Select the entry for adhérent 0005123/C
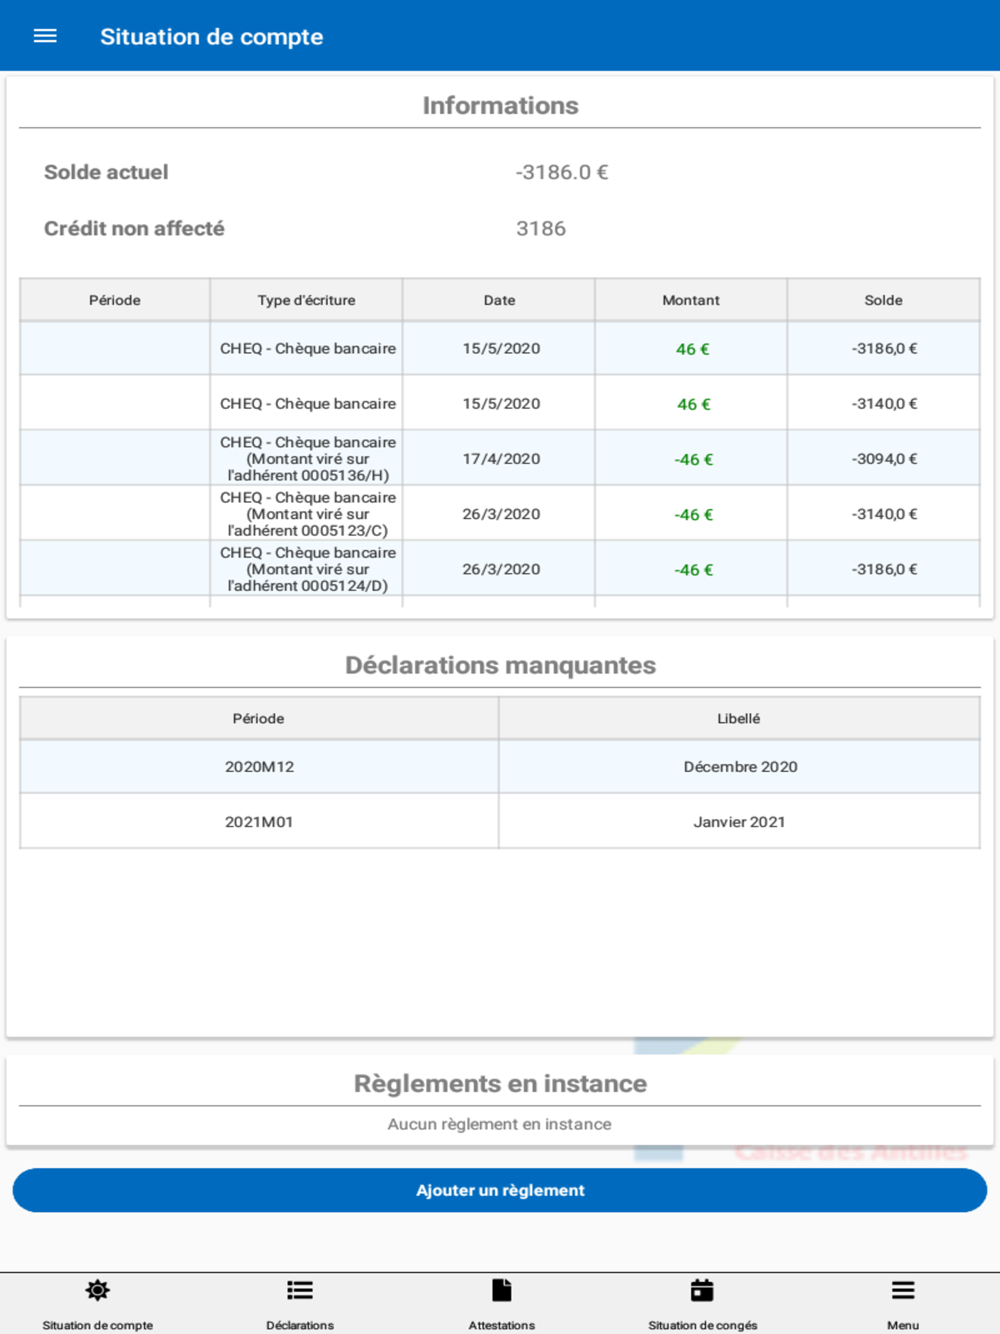The image size is (1000, 1334). pos(500,514)
